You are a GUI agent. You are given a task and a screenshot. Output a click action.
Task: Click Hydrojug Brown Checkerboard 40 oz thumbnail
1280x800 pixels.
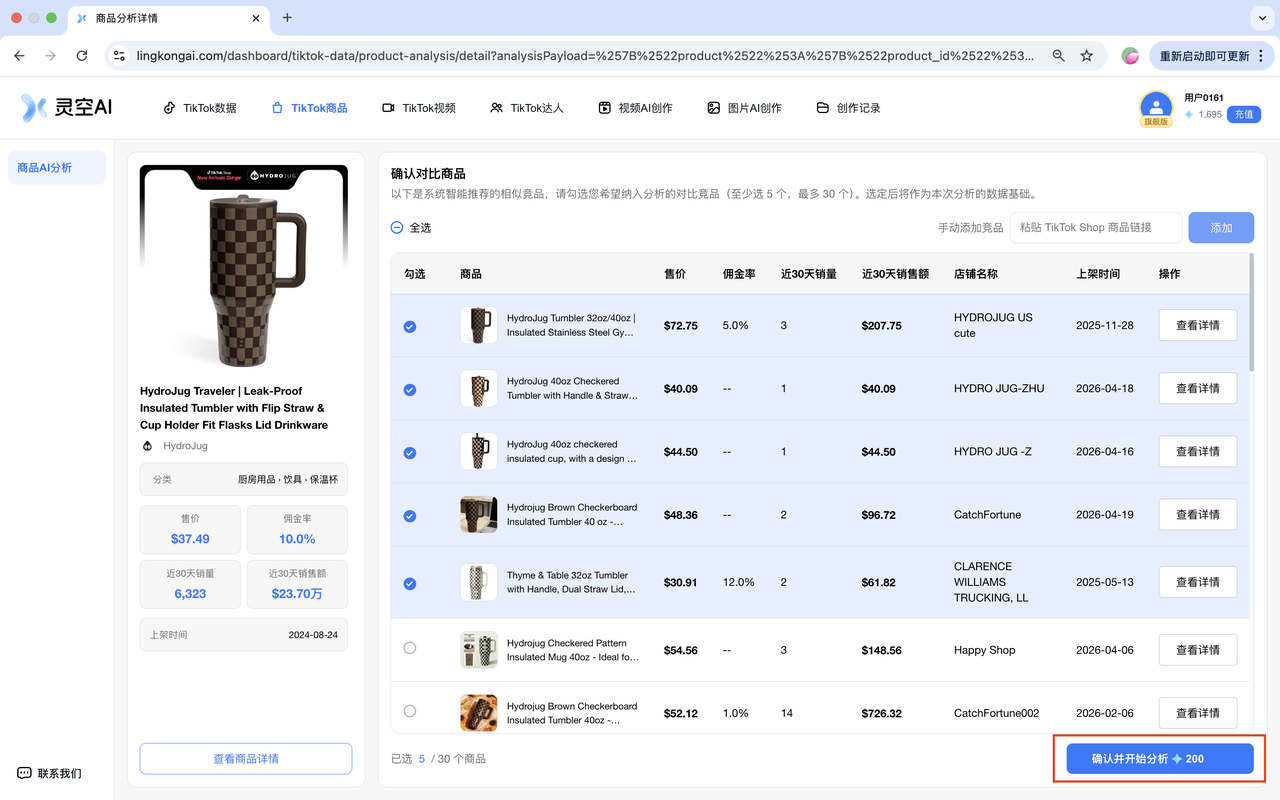click(478, 514)
